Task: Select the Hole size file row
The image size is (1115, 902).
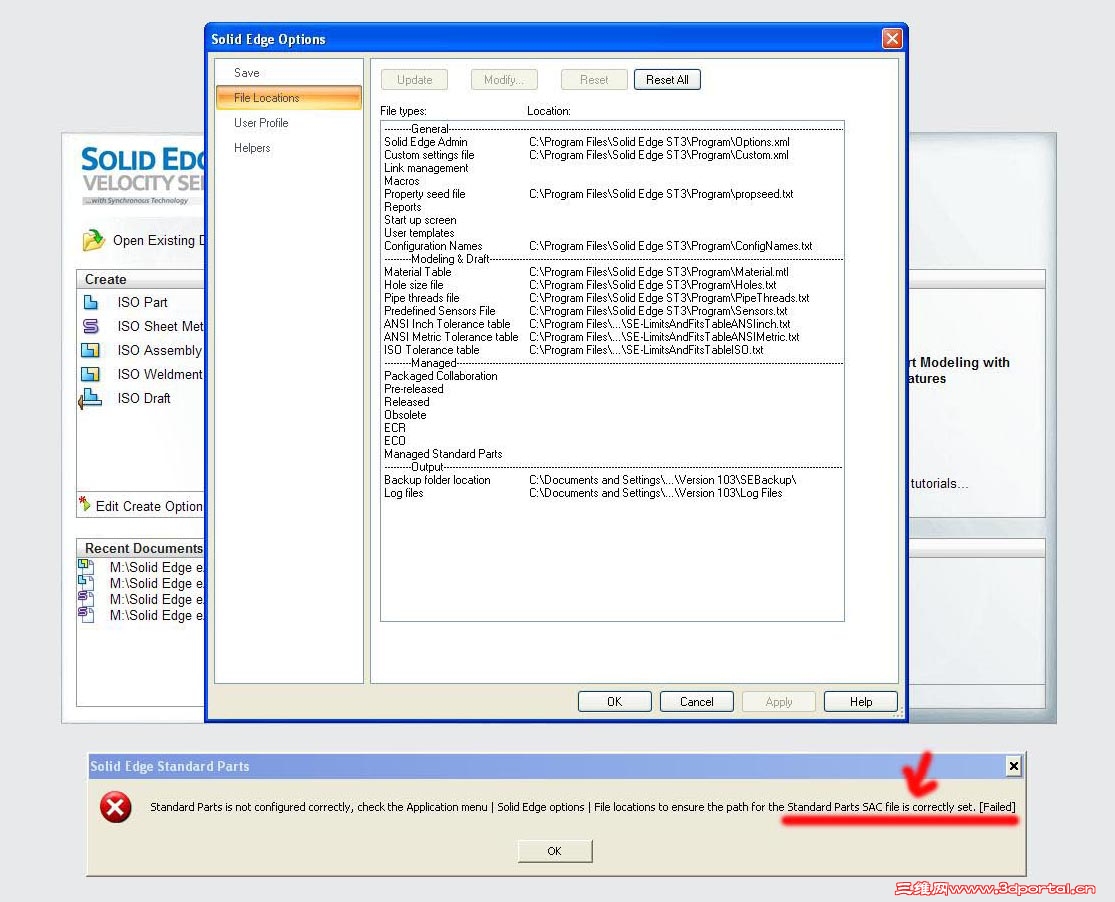Action: click(612, 285)
